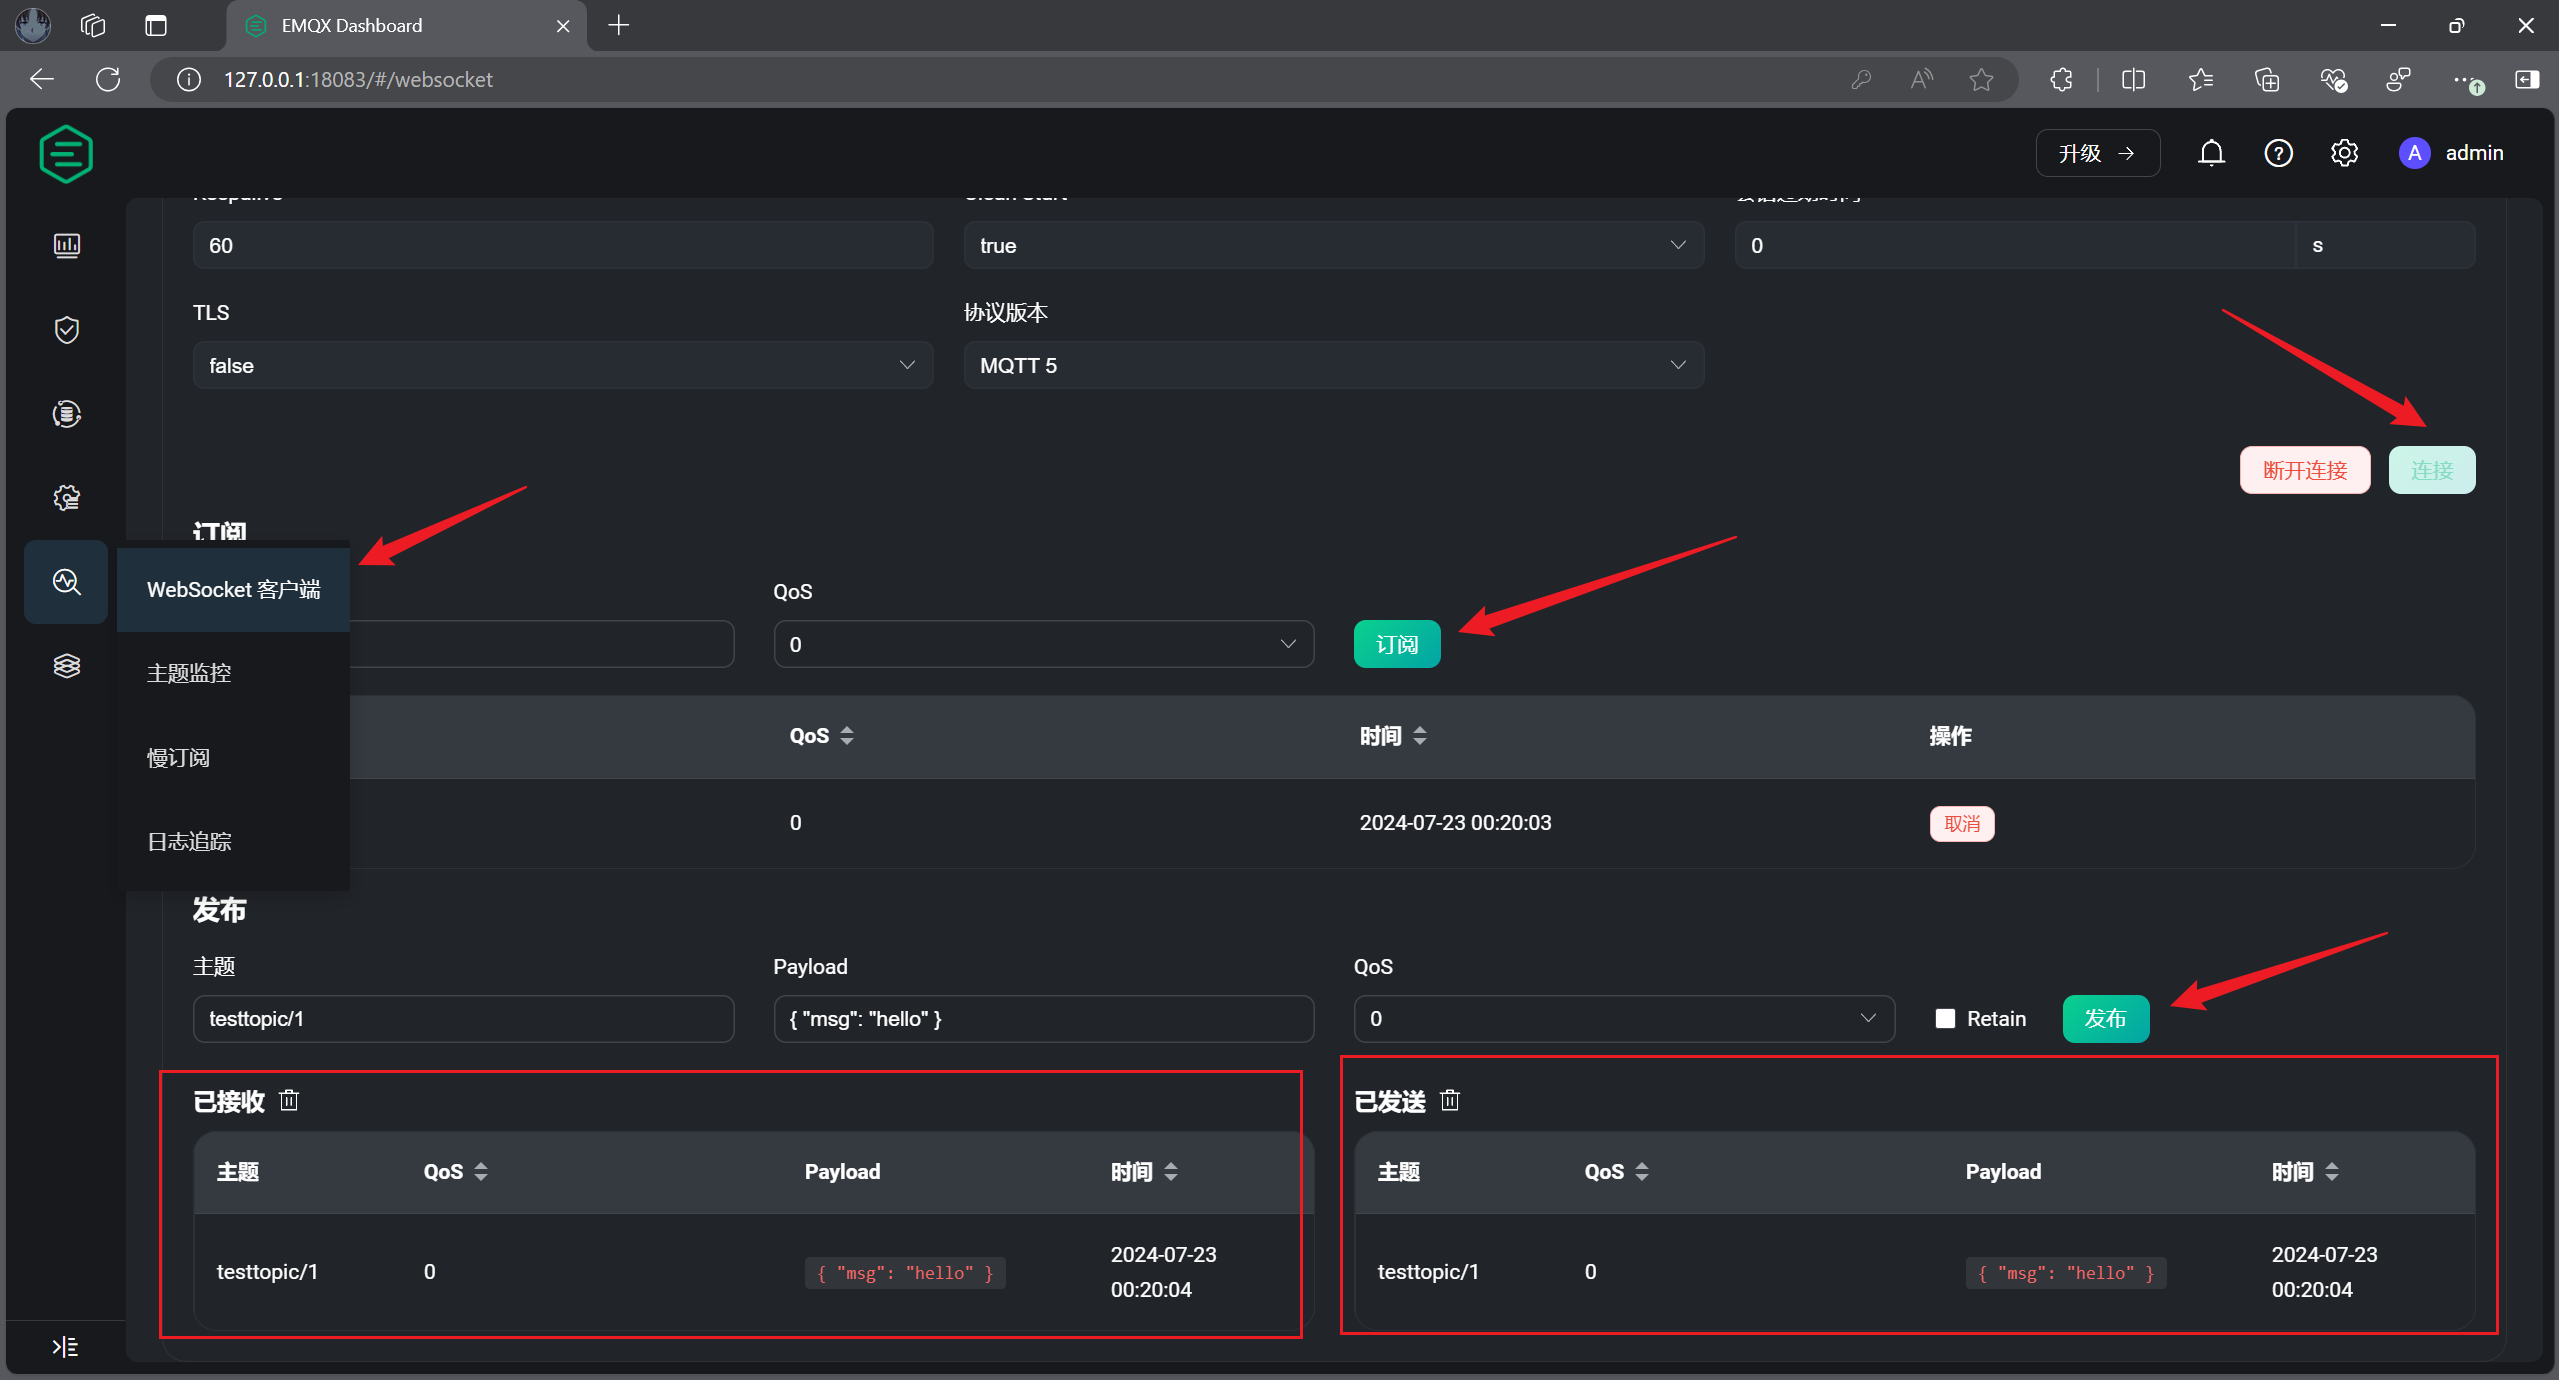This screenshot has height=1380, width=2559.
Task: Click the green 订阅 subscribe button
Action: tap(1396, 644)
